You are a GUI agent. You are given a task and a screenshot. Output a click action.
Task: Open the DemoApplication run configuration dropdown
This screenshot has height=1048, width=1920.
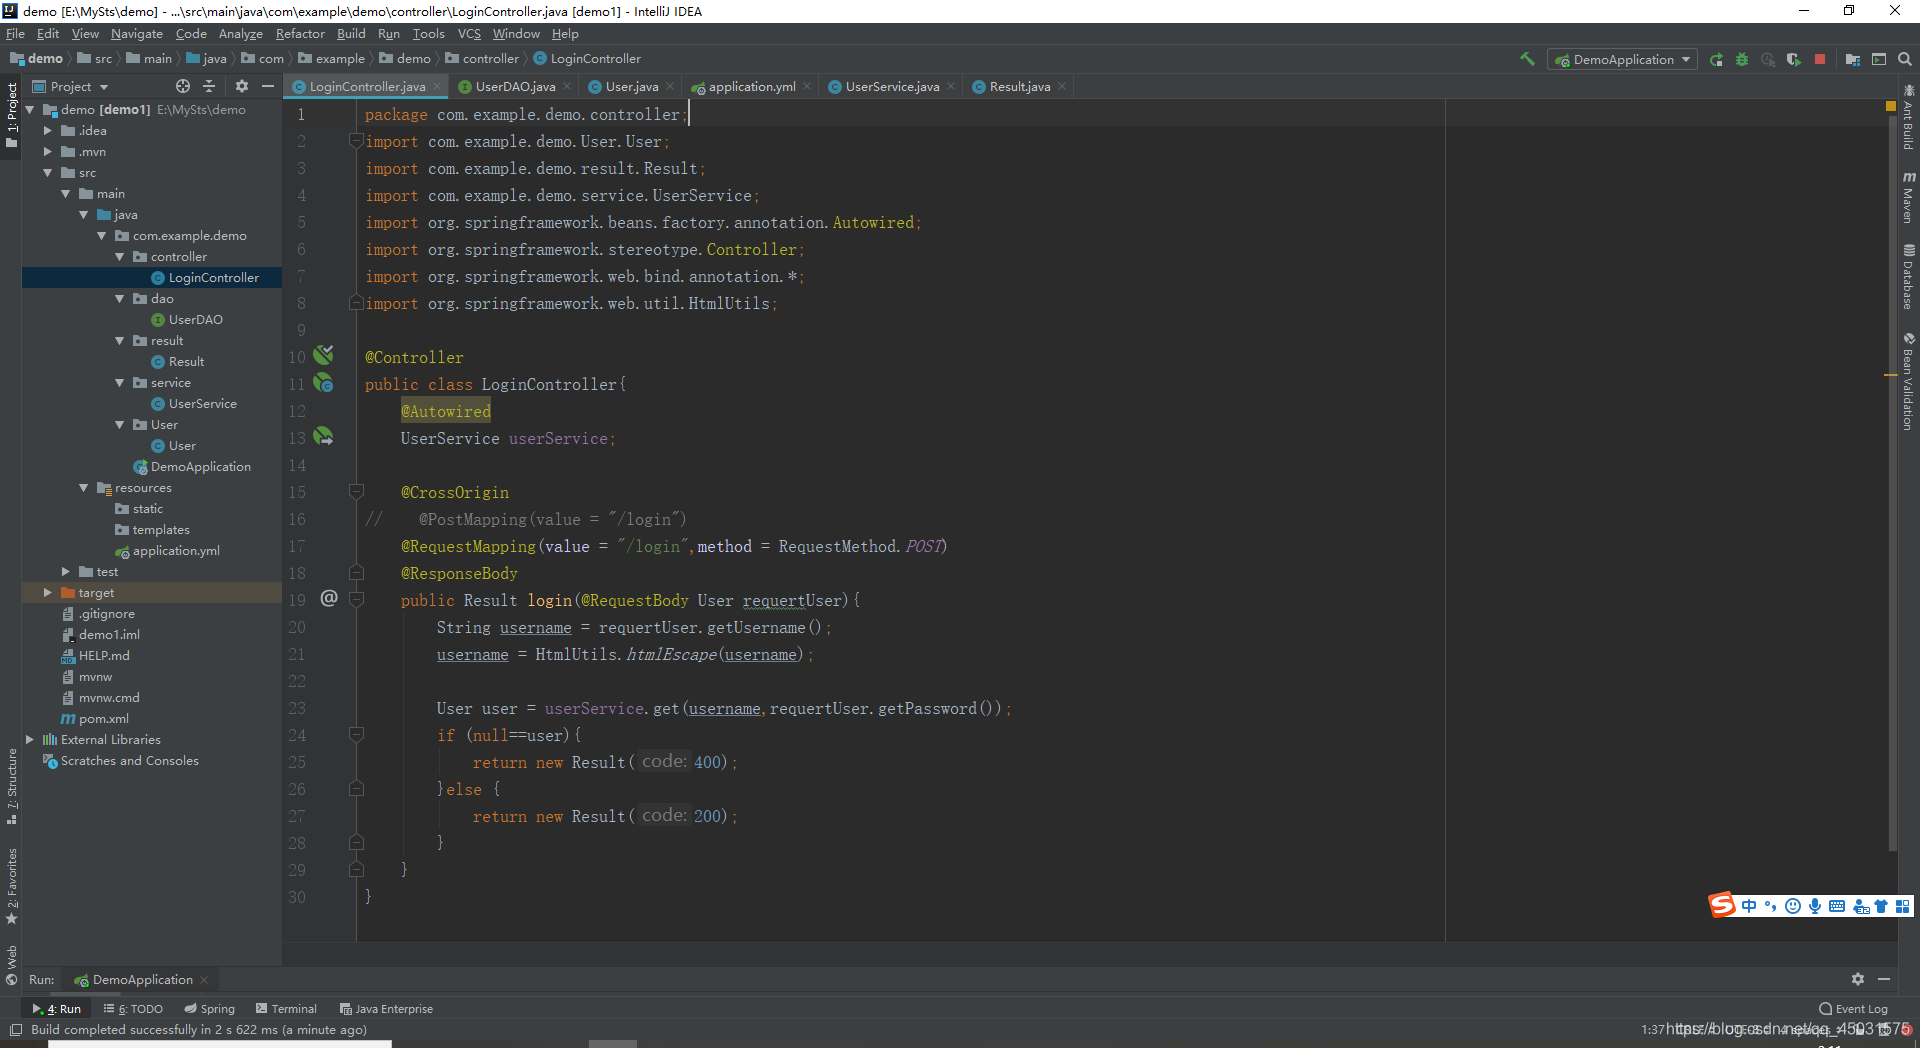[1622, 59]
